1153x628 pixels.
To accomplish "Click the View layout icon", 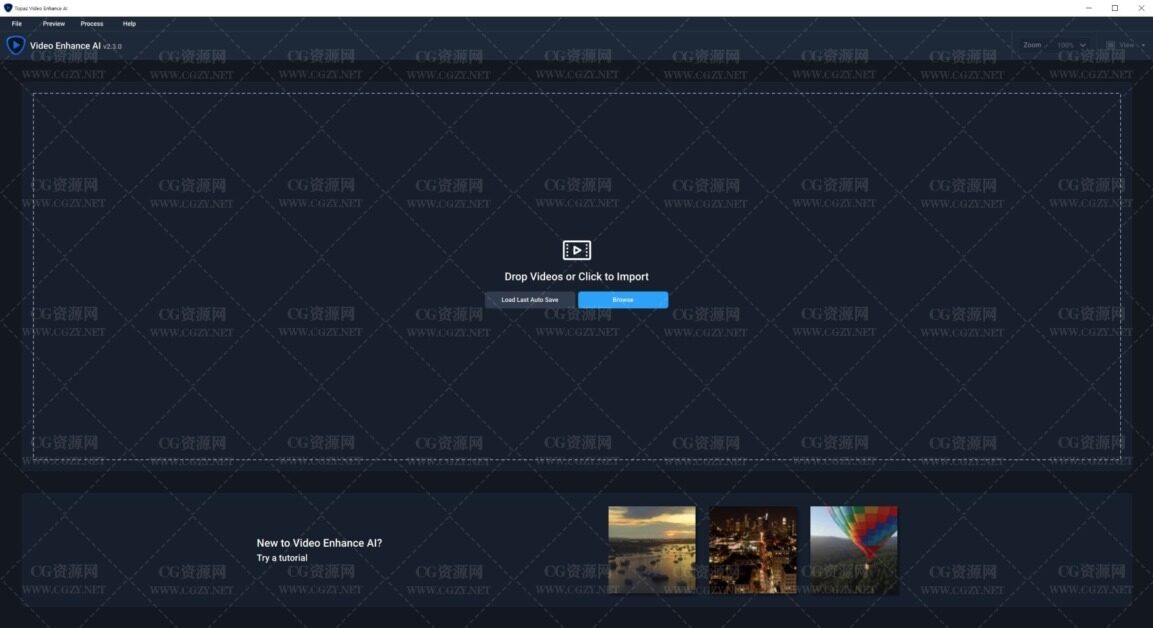I will (x=1110, y=45).
